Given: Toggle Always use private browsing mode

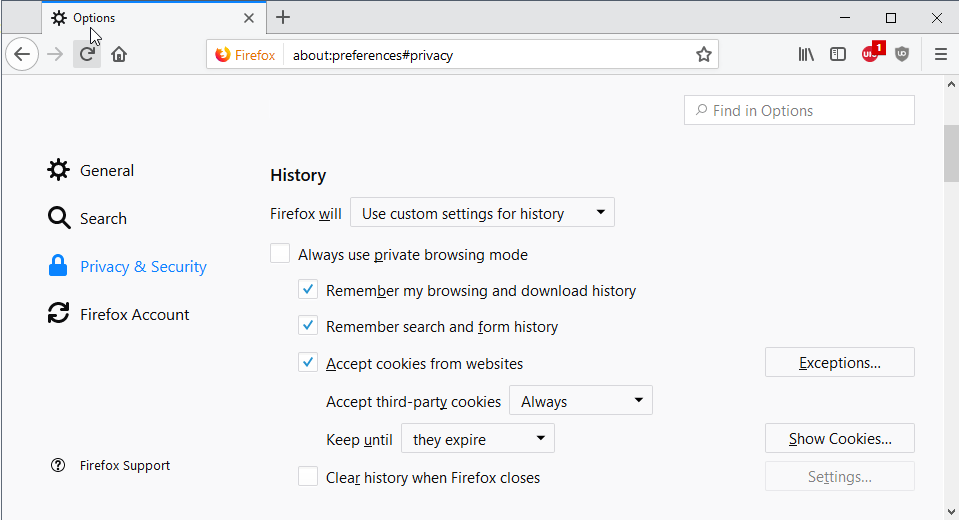Looking at the screenshot, I should pos(280,253).
